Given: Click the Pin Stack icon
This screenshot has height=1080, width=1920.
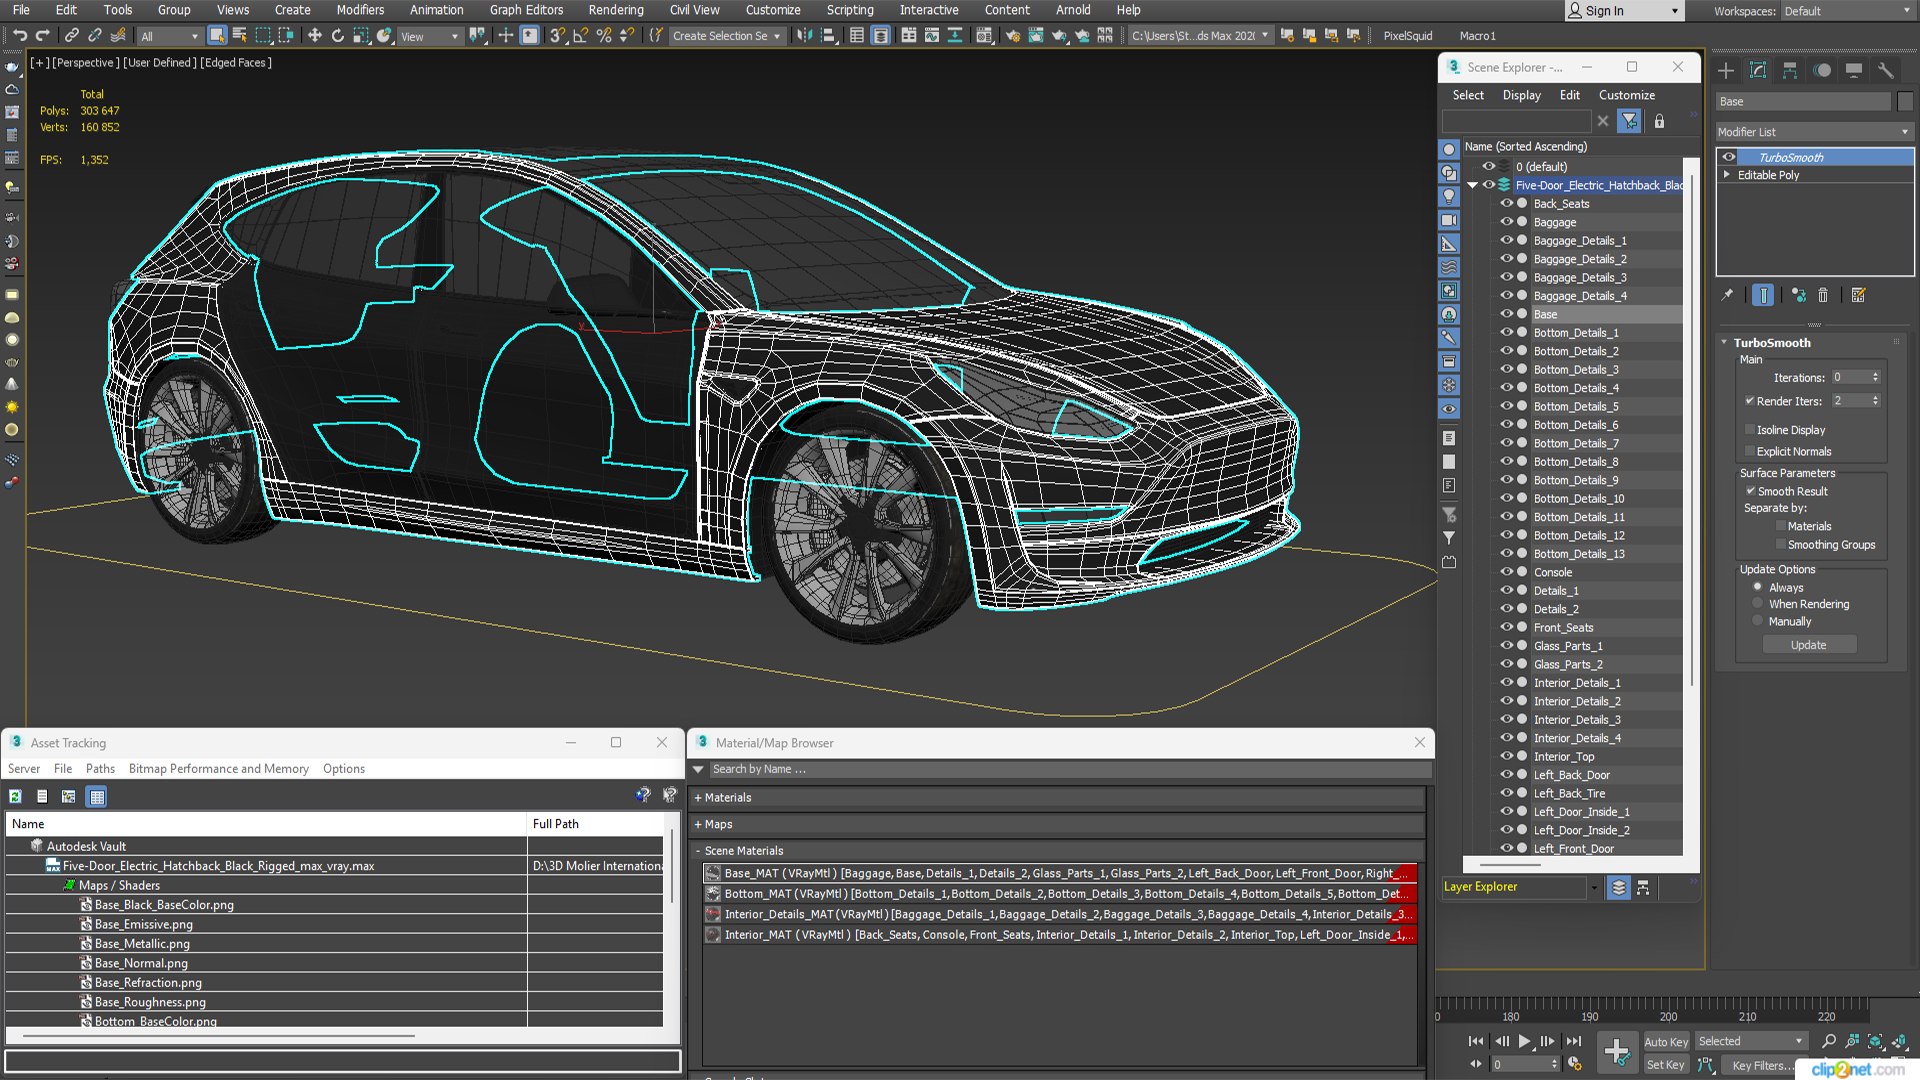Looking at the screenshot, I should click(x=1727, y=295).
